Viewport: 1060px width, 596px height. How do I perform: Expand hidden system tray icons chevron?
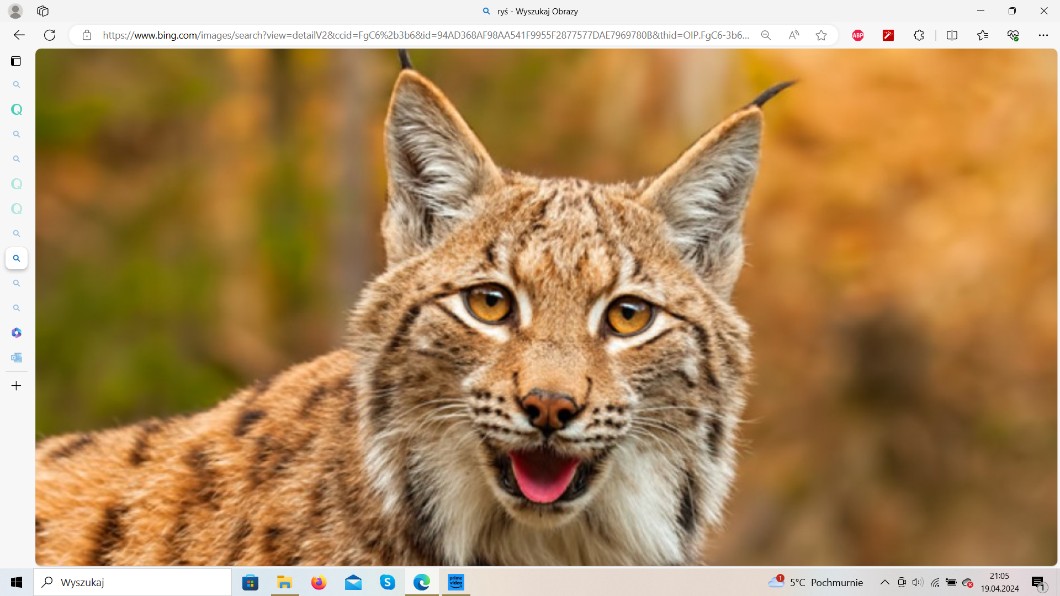coord(884,582)
